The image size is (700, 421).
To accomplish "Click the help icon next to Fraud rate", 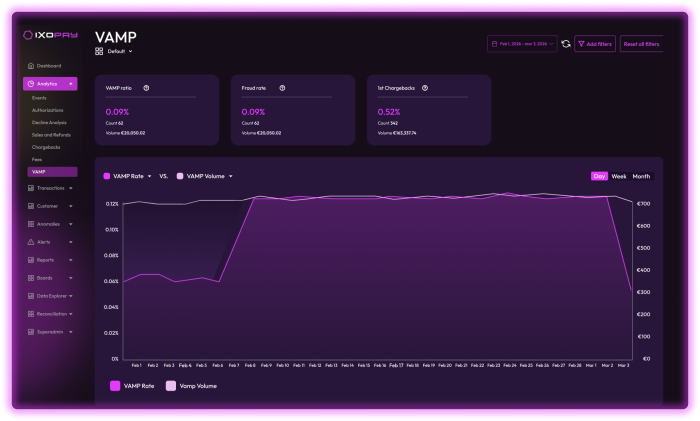I will coord(282,88).
